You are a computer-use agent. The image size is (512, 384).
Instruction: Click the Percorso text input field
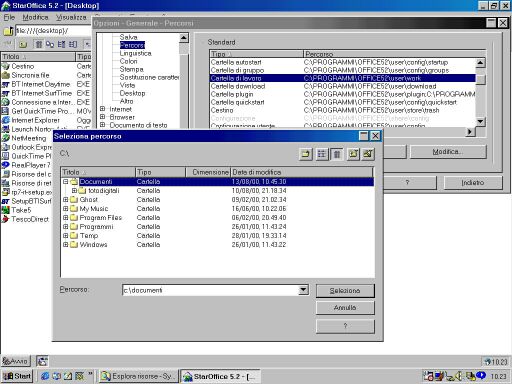tap(211, 290)
